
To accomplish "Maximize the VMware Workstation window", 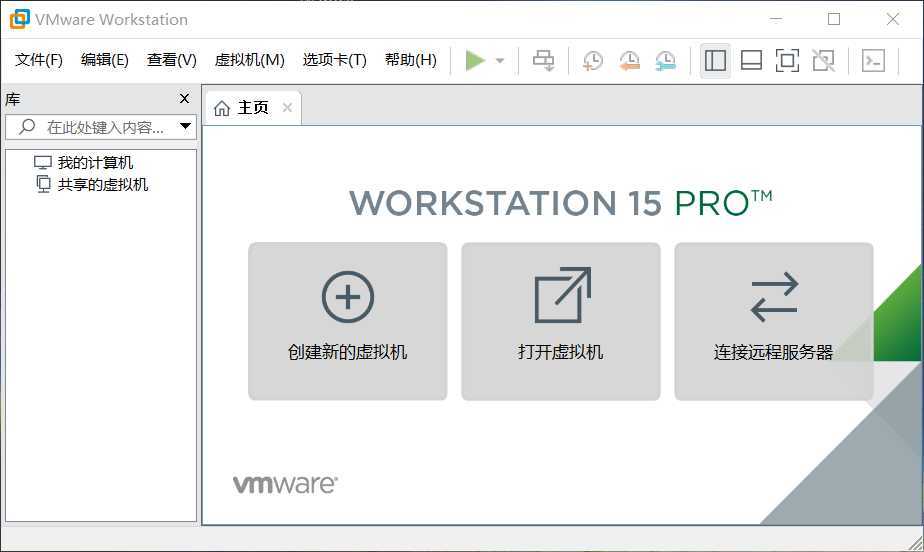I will (834, 19).
